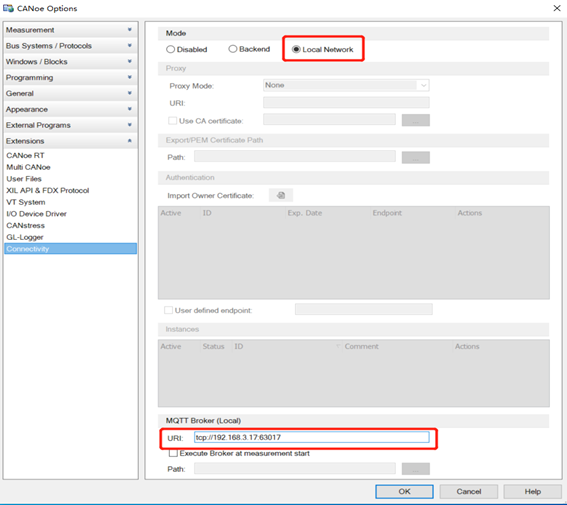Image resolution: width=567 pixels, height=505 pixels.
Task: Confirm with the OK button
Action: [x=404, y=491]
